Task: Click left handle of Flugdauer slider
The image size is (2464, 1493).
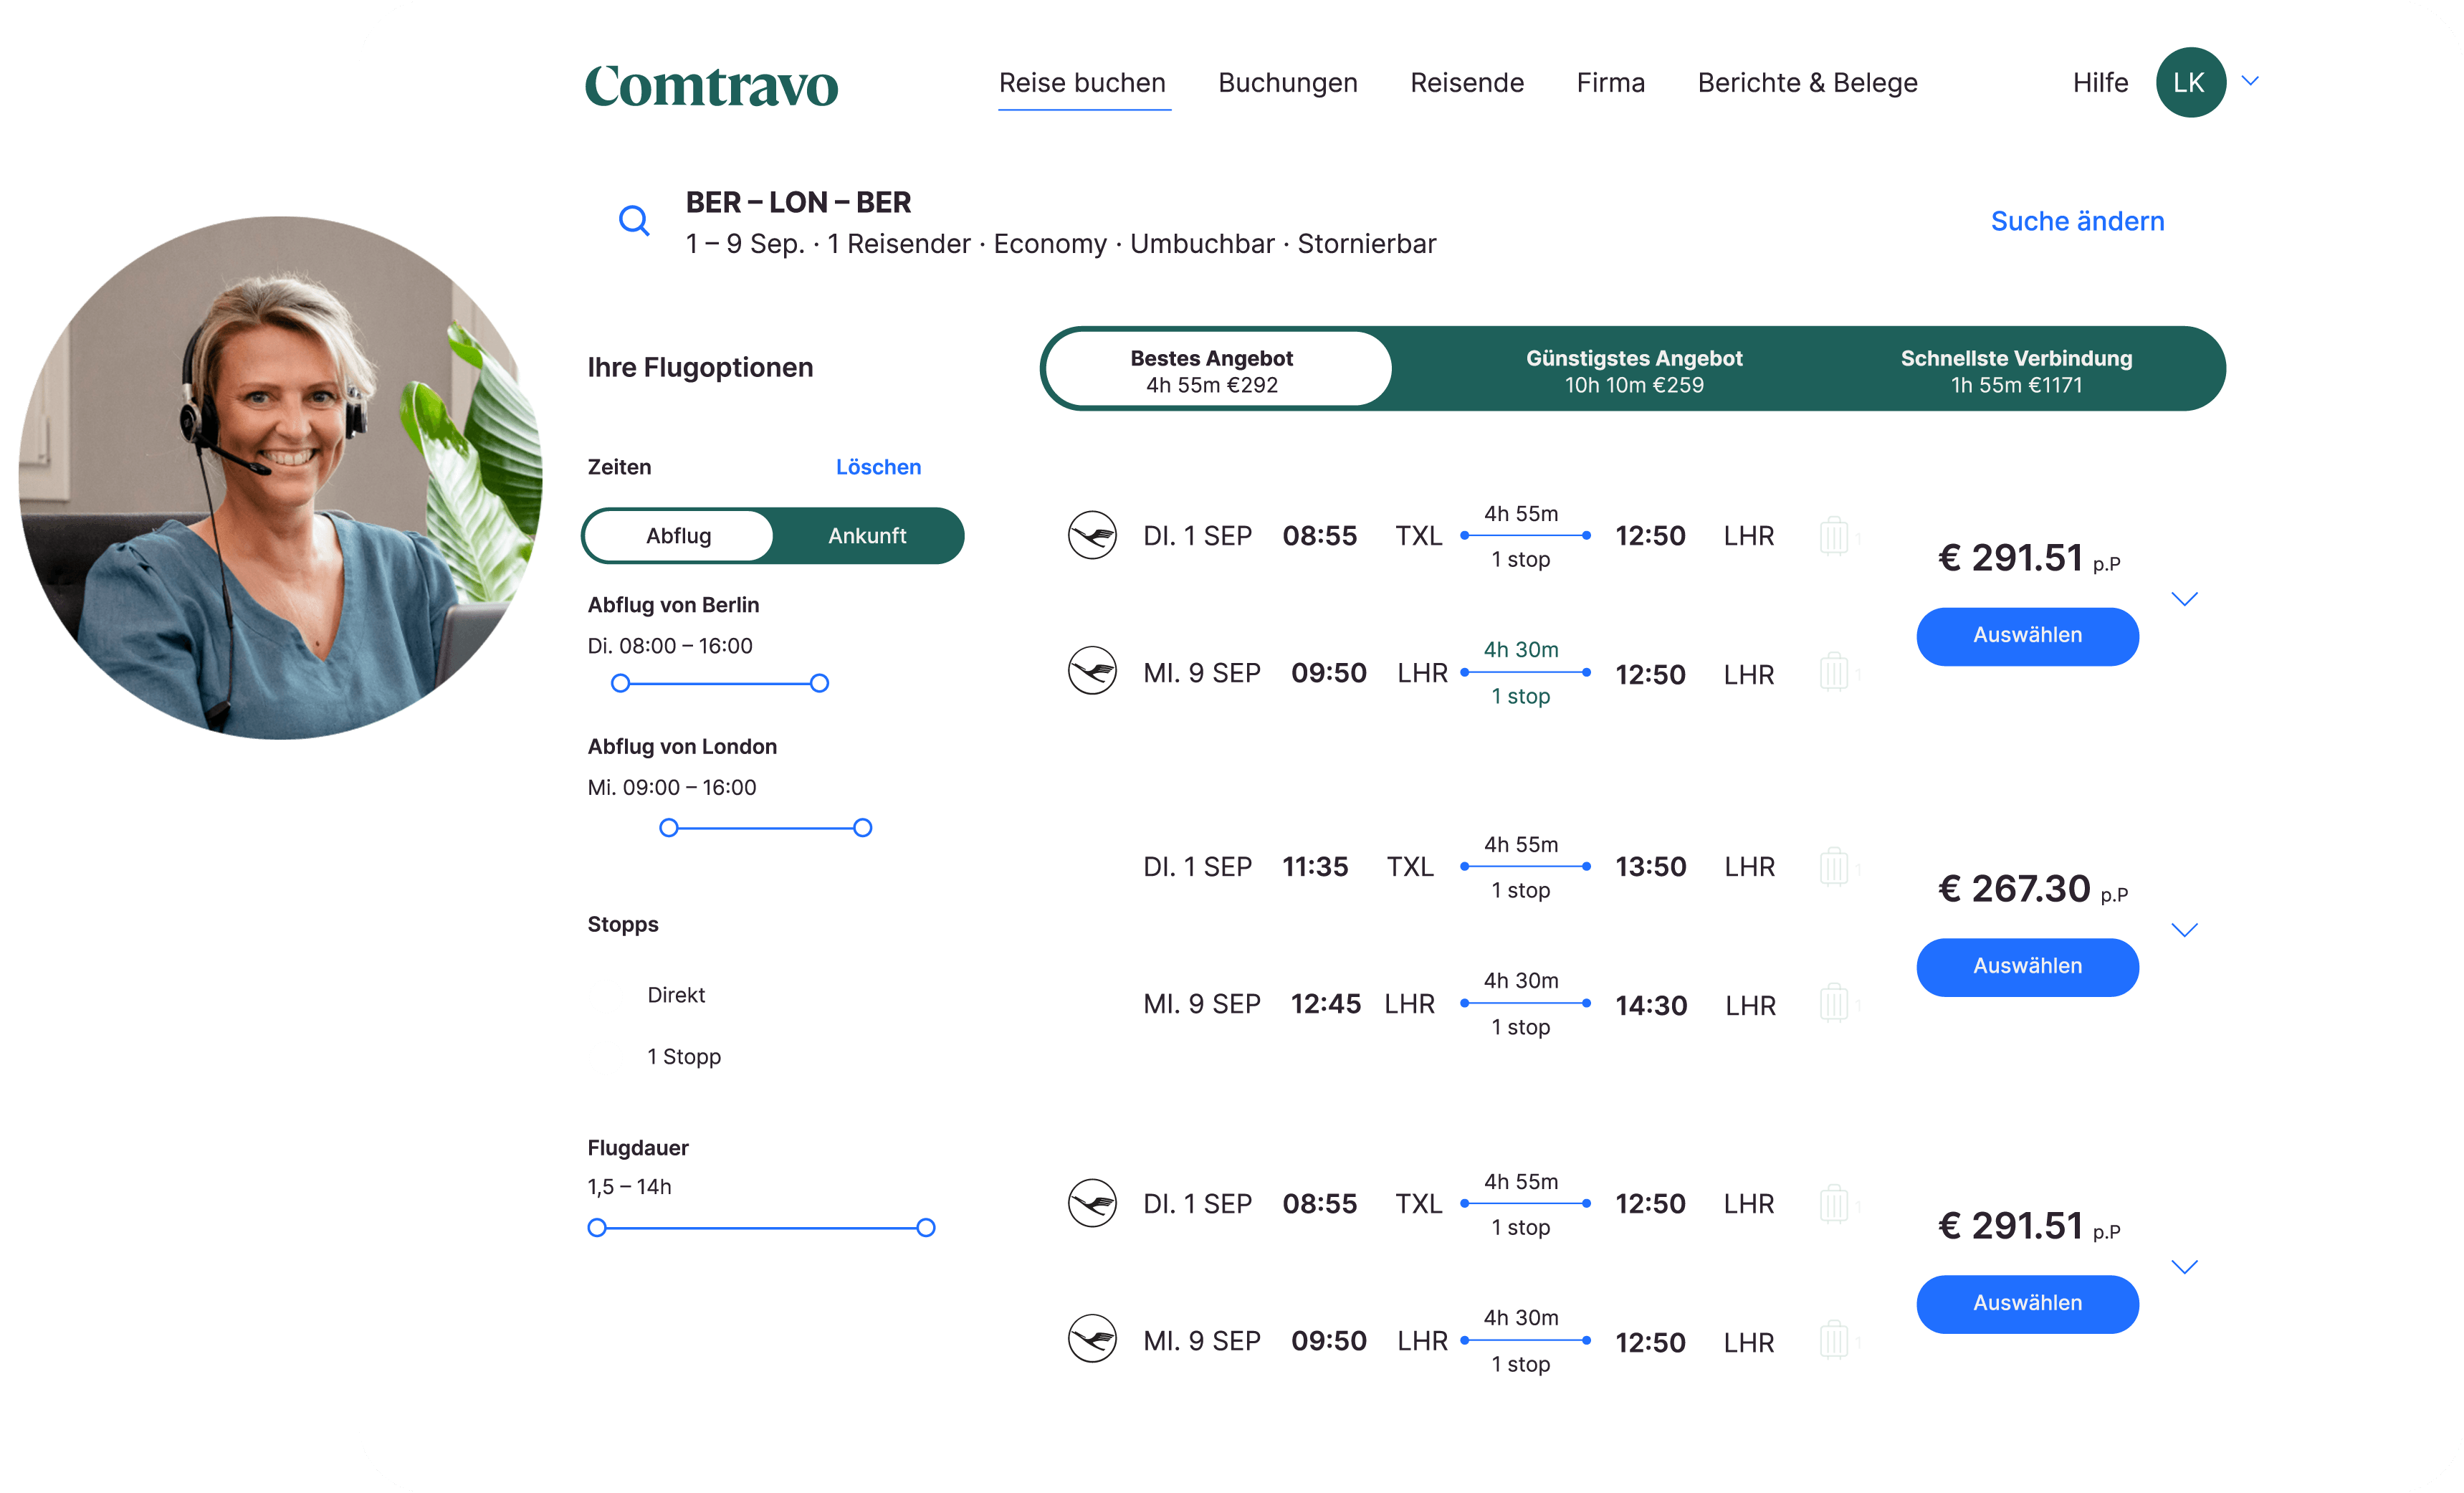Action: [597, 1228]
